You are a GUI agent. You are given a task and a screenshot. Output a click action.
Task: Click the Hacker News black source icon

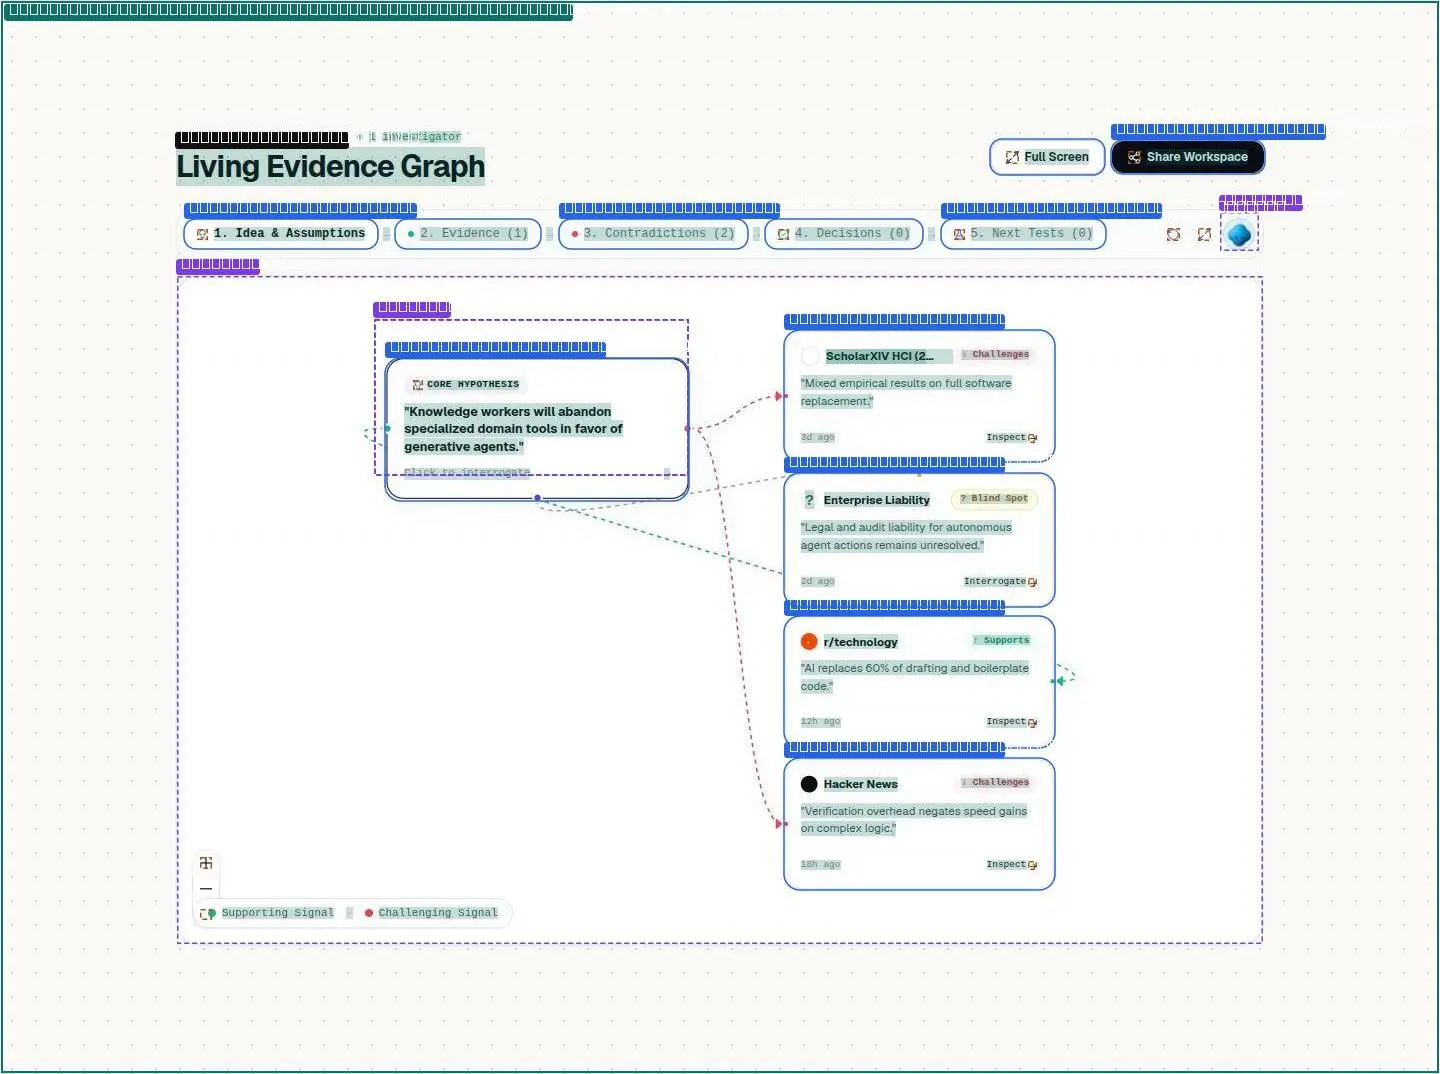pyautogui.click(x=809, y=784)
